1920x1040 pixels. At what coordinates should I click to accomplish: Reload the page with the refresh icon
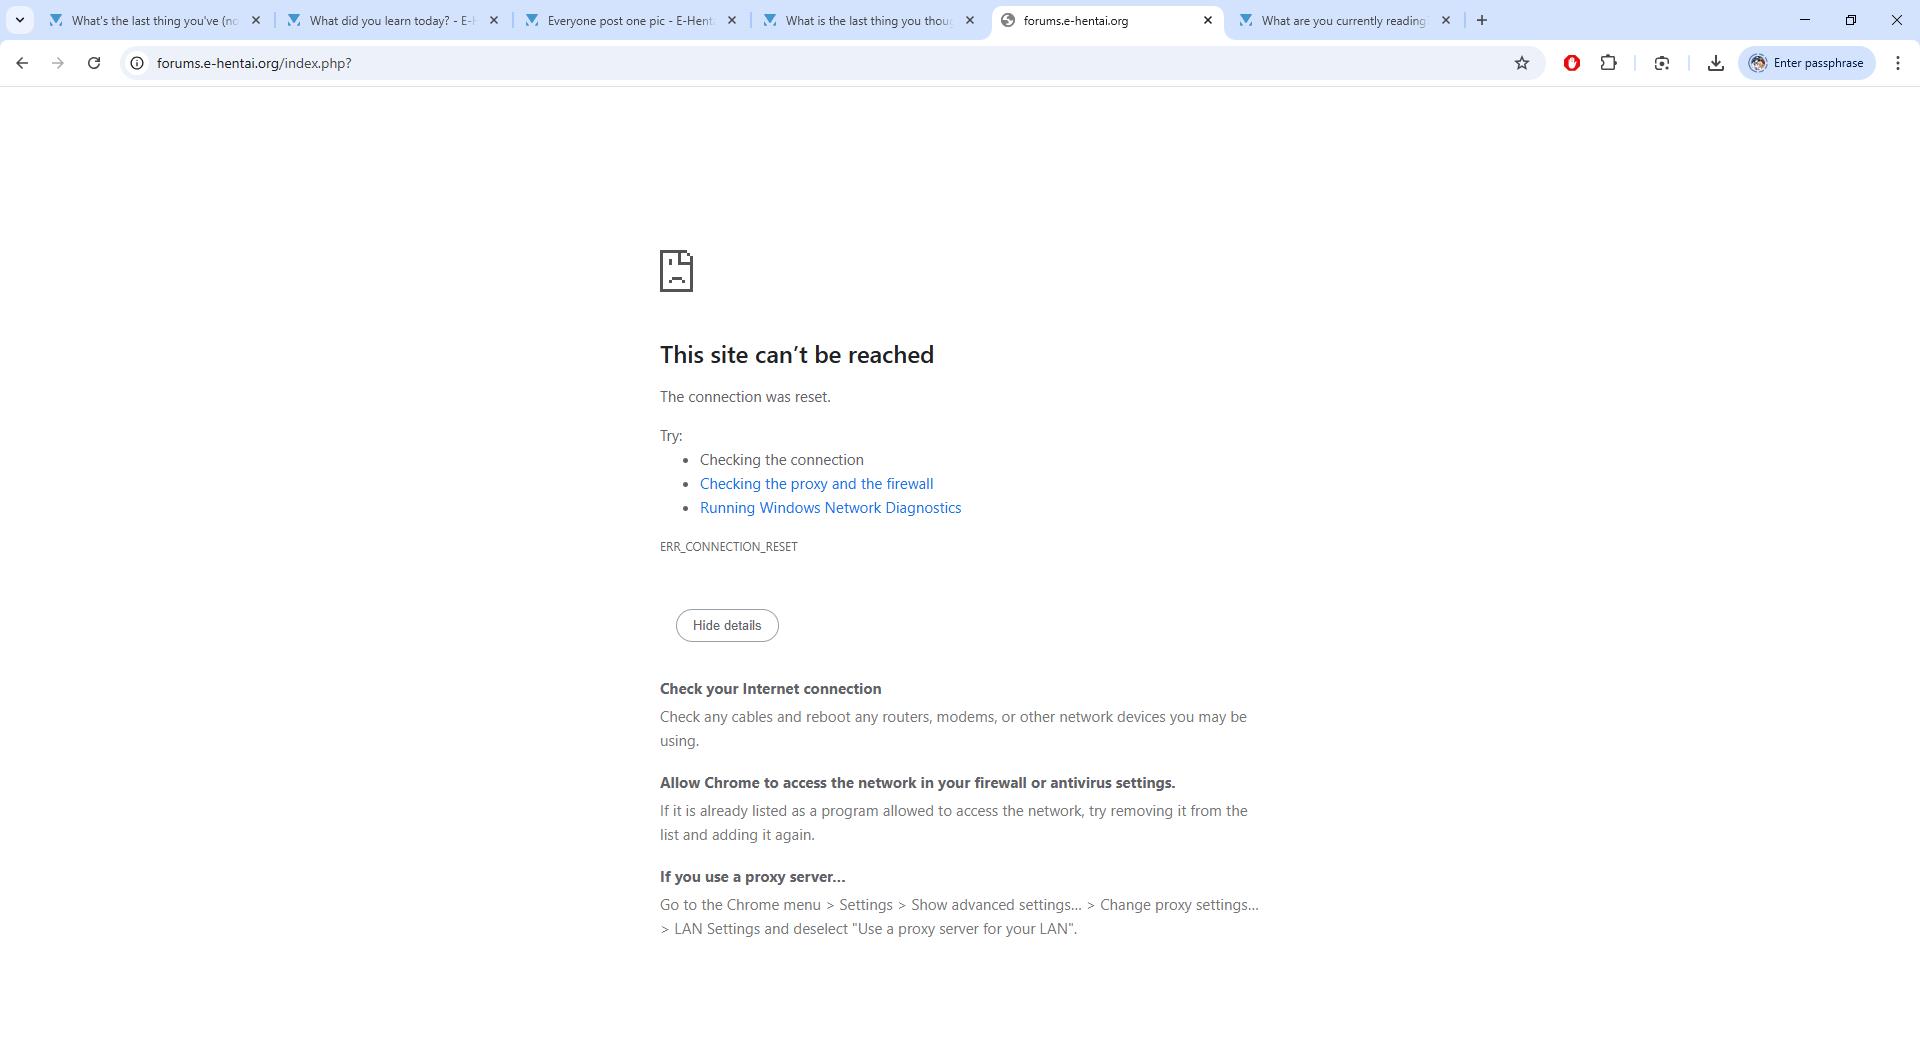pos(94,63)
